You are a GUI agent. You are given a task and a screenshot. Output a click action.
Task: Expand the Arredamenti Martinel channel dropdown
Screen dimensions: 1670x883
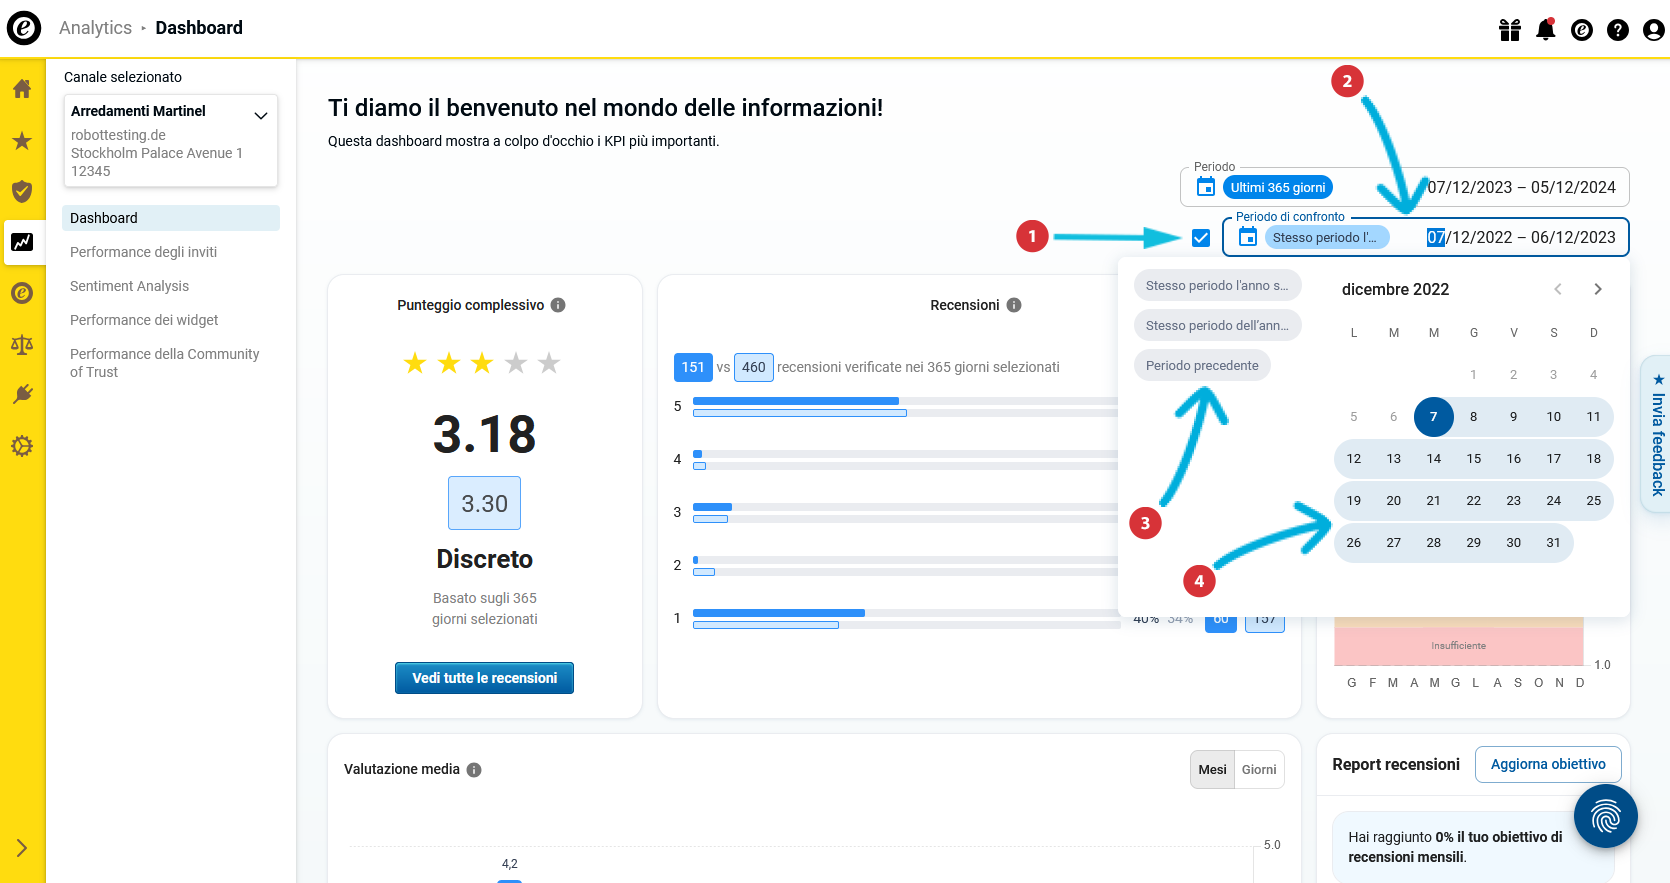pos(261,115)
